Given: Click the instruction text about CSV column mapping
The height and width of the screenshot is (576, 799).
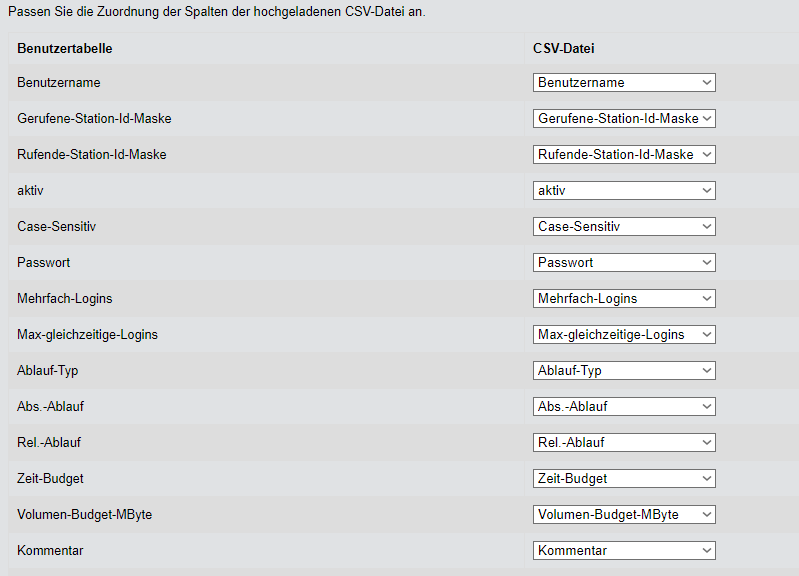Looking at the screenshot, I should [x=216, y=12].
